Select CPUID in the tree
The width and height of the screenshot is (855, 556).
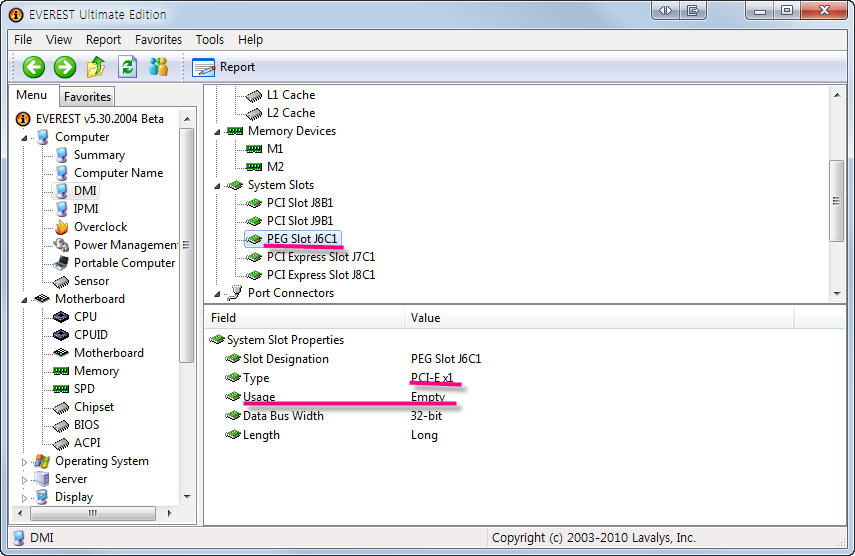coord(91,335)
